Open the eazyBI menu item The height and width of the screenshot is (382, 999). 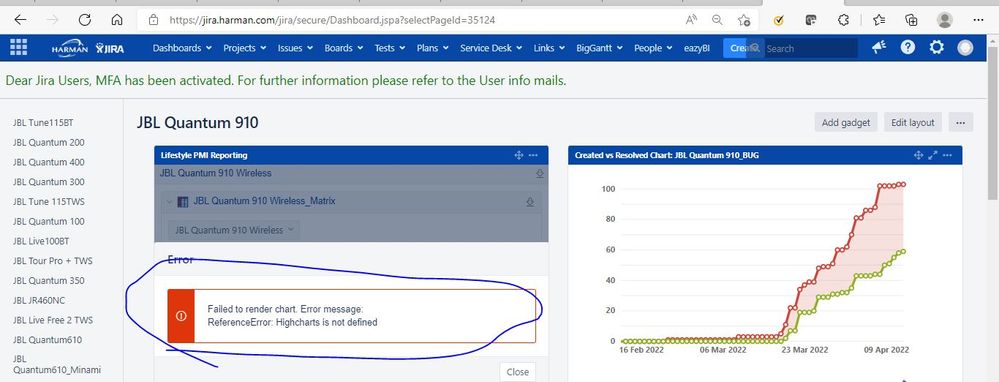697,48
